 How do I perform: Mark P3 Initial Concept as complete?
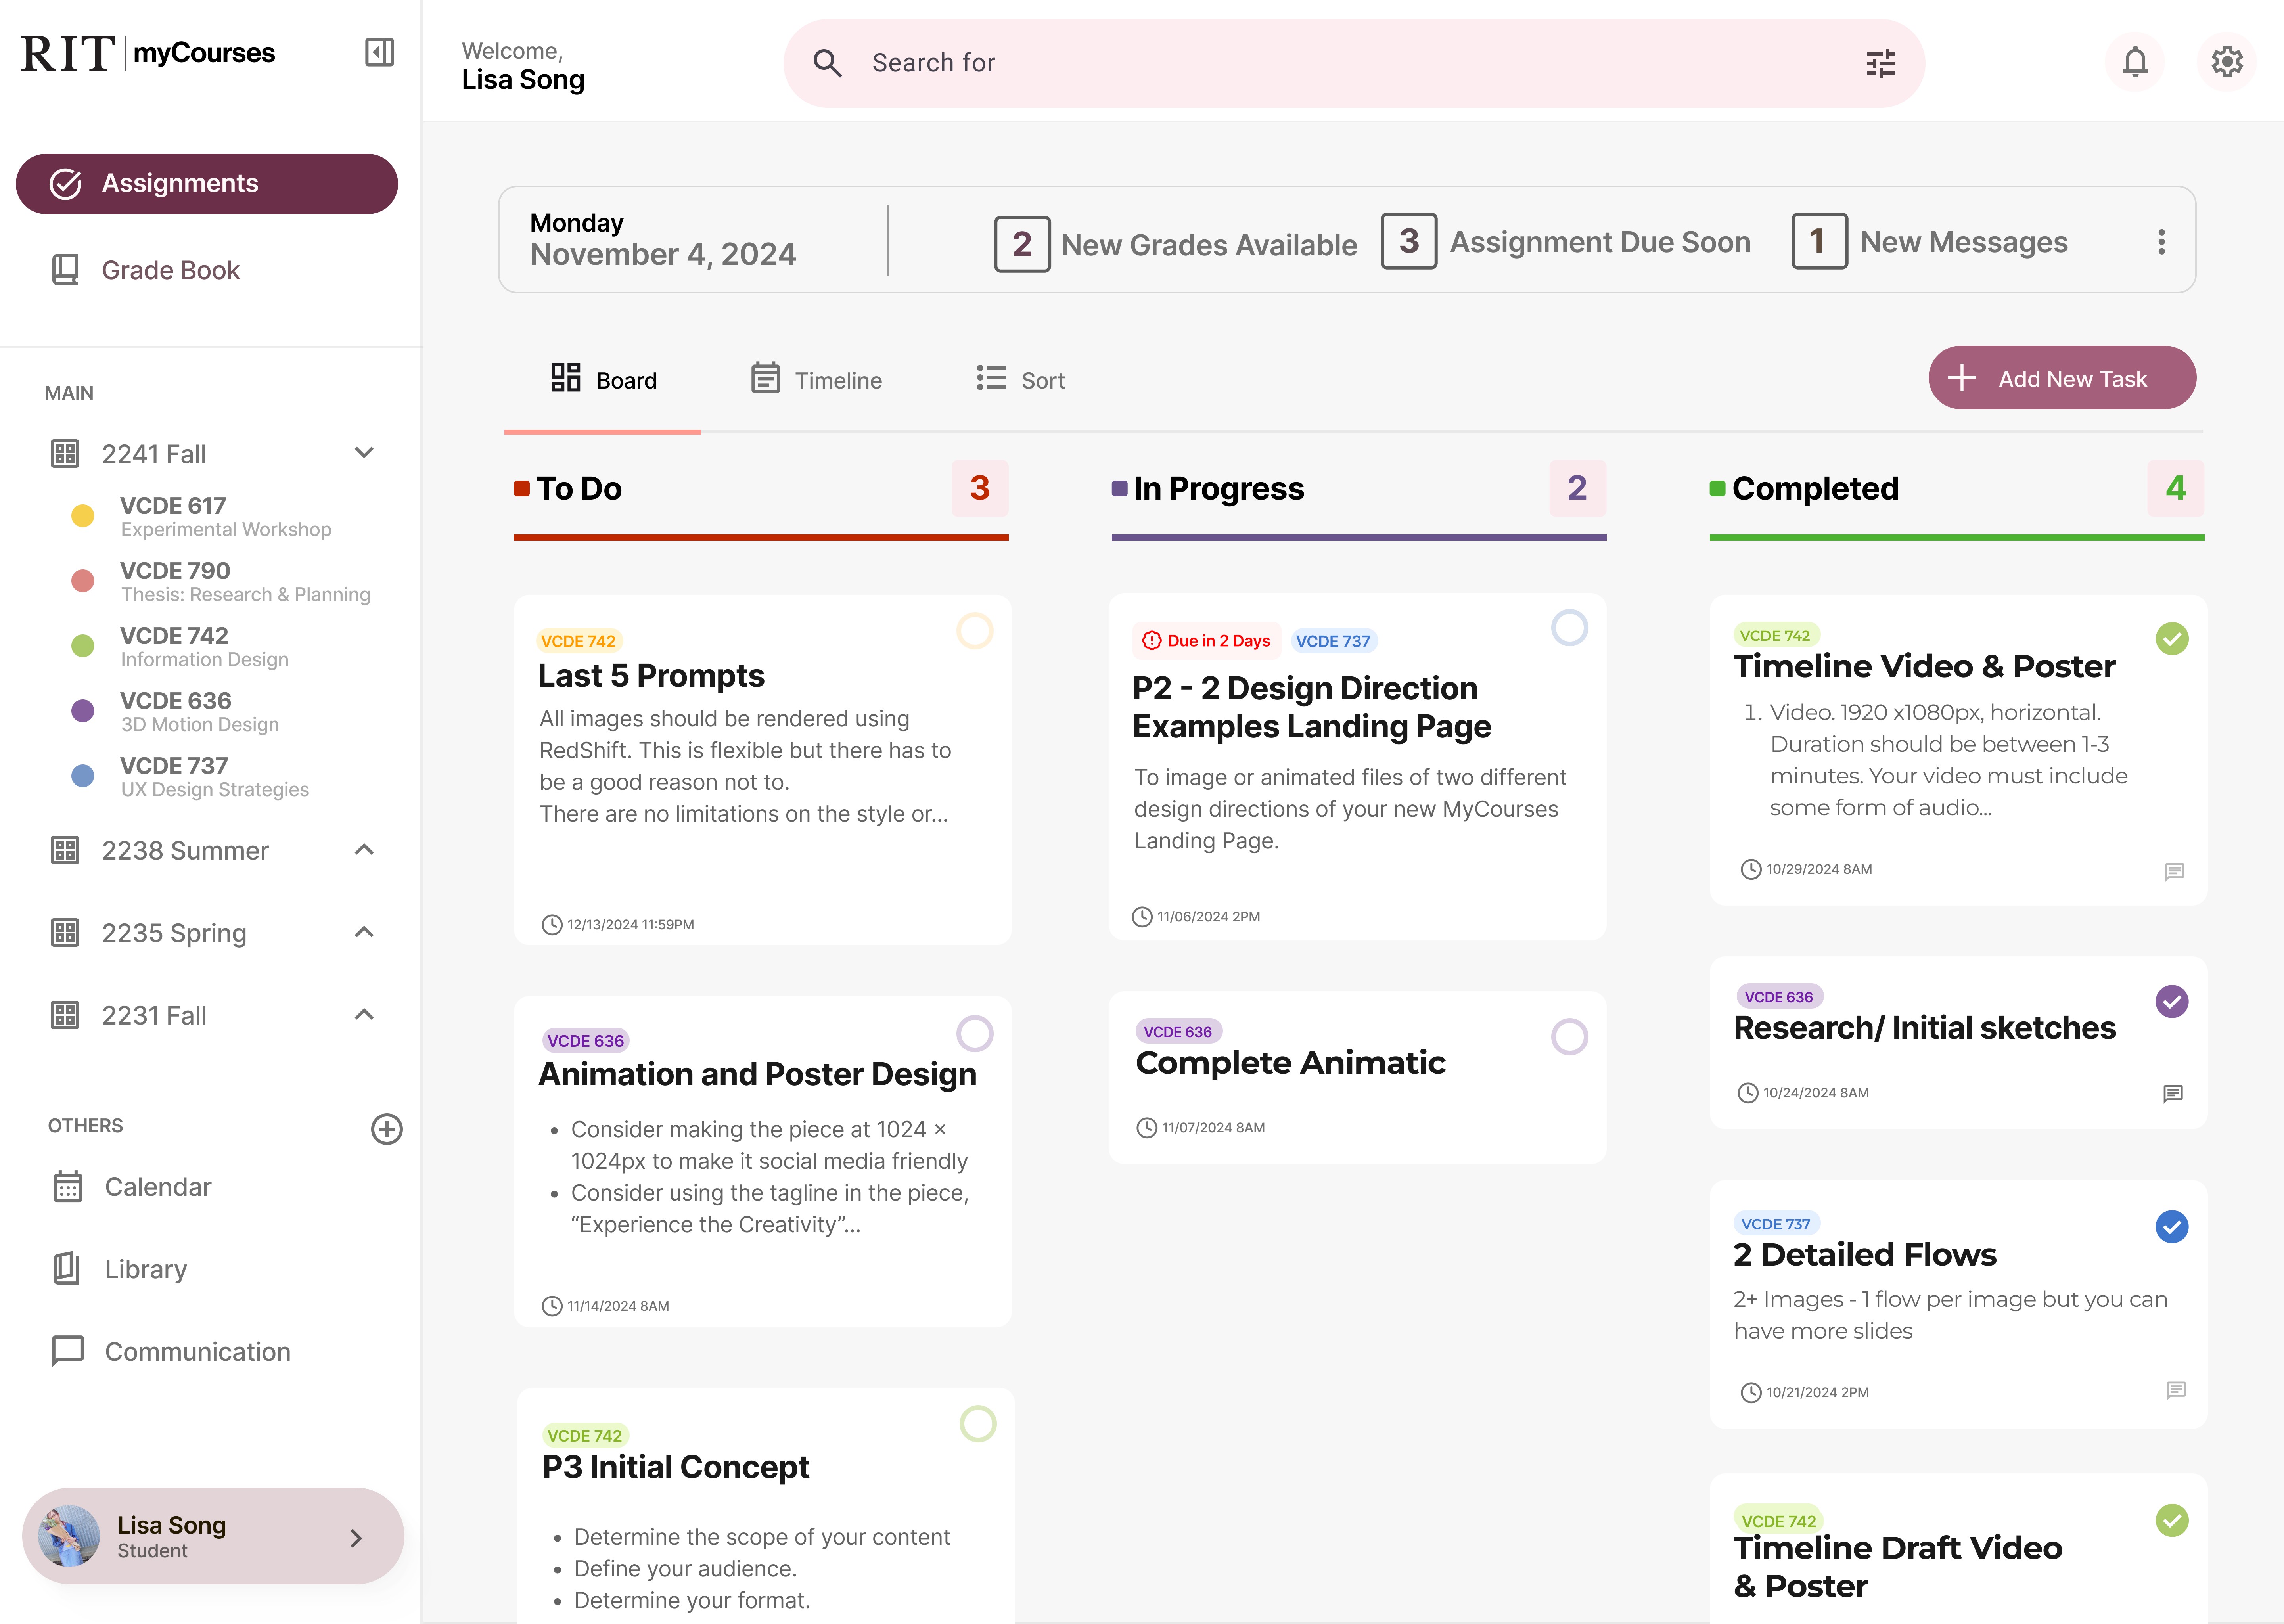click(978, 1424)
